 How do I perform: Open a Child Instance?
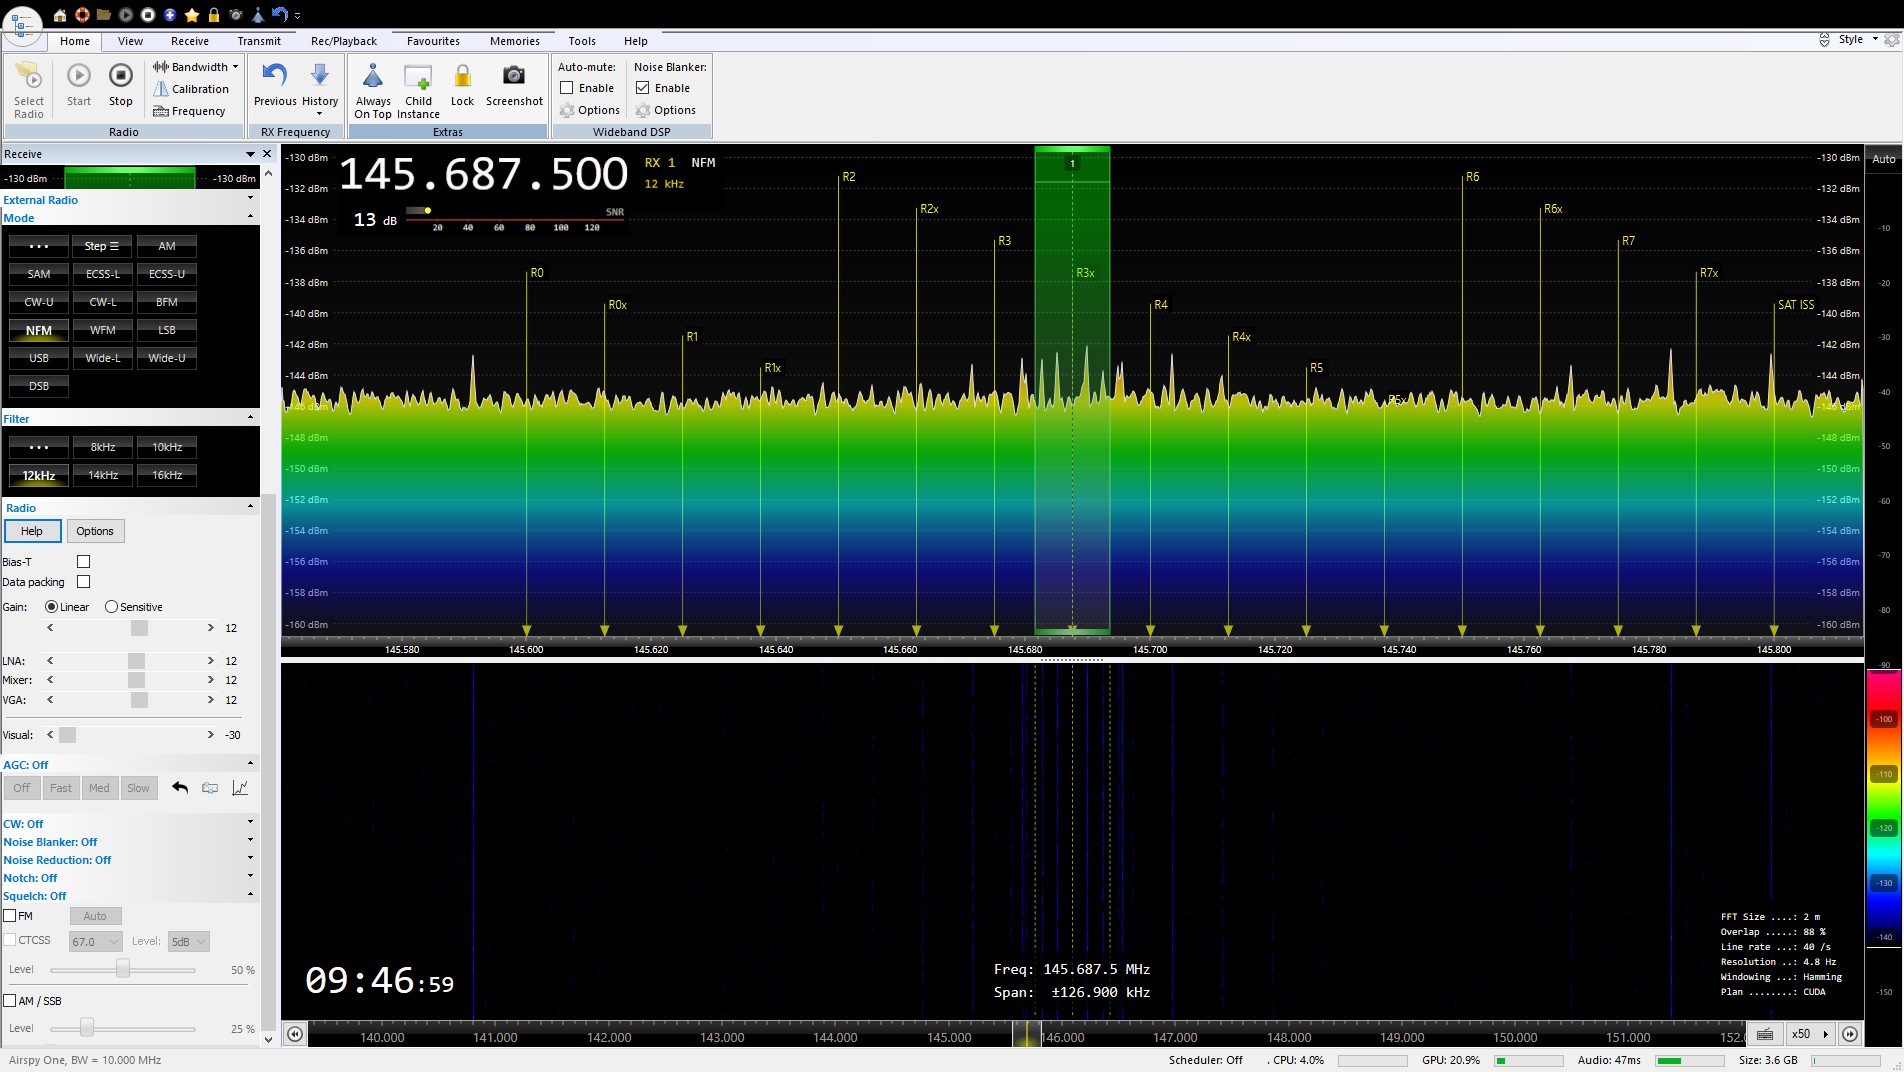pos(418,77)
